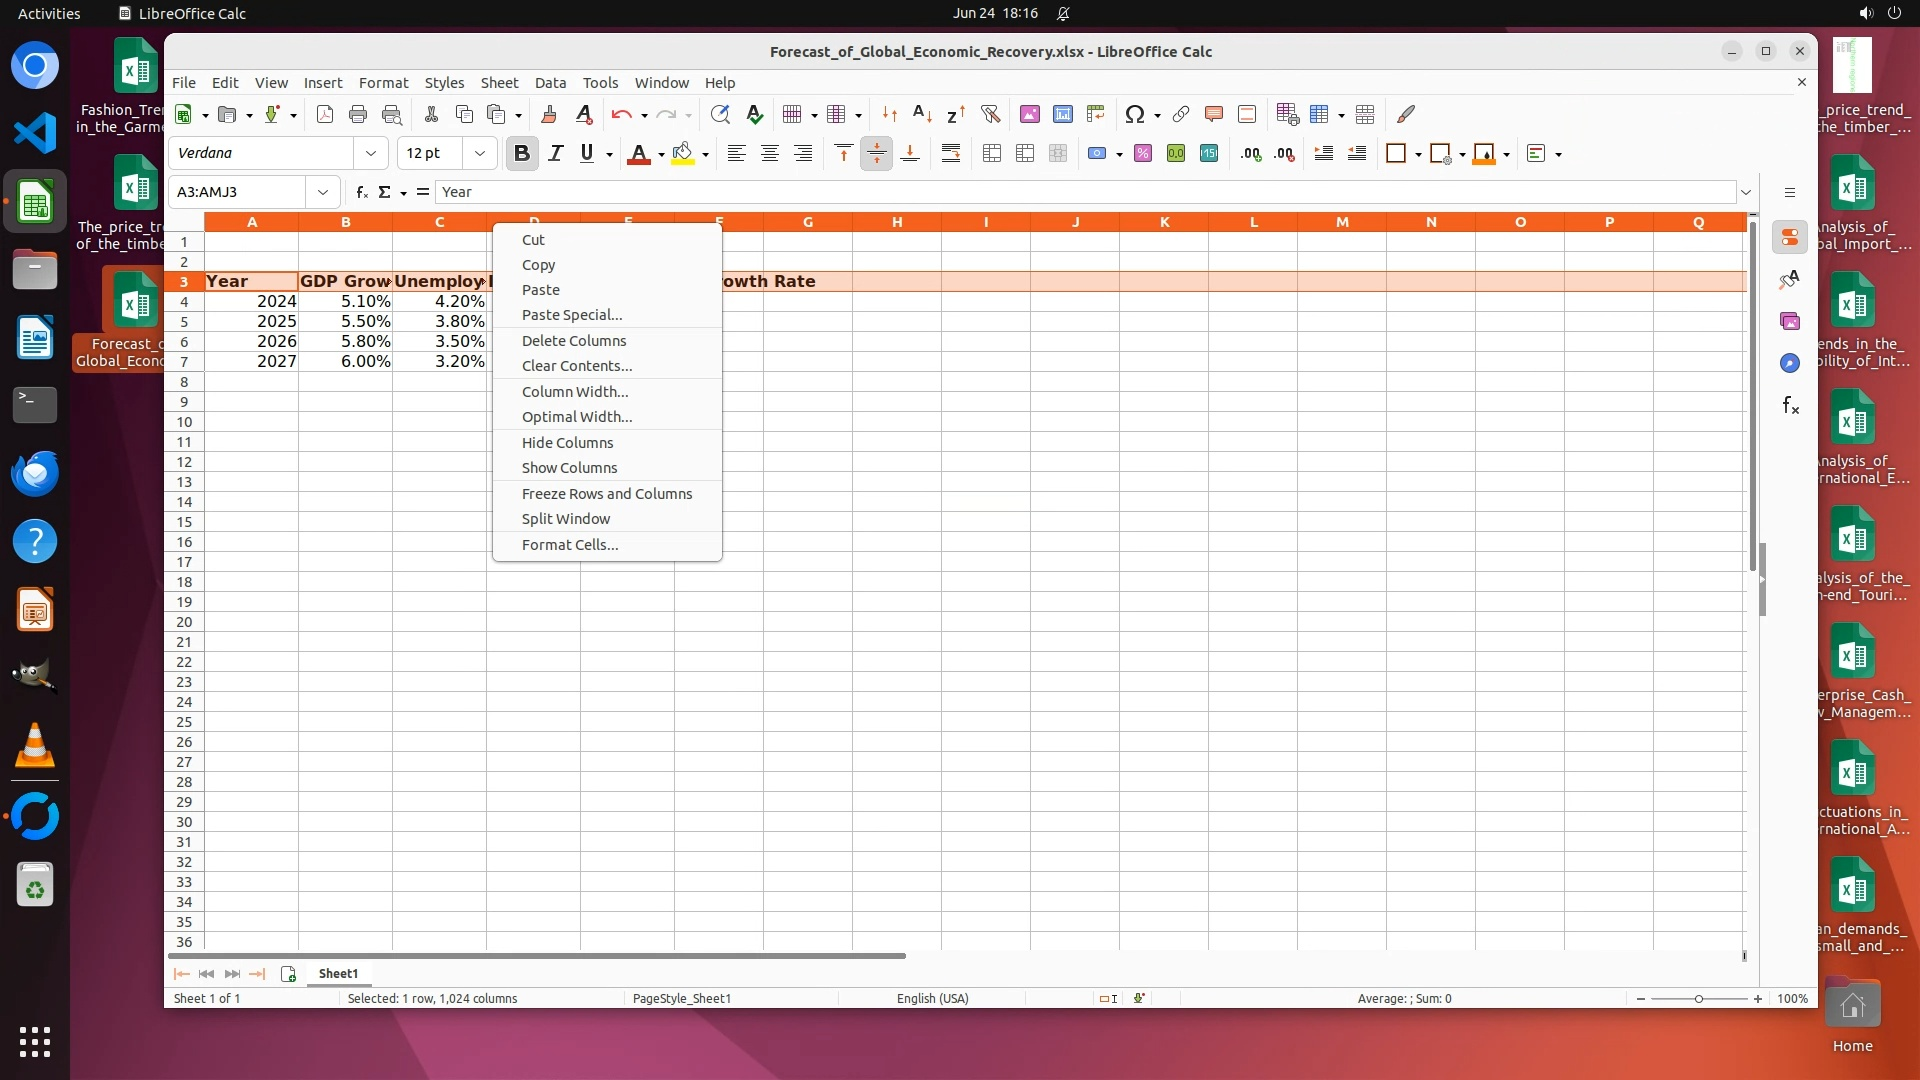Viewport: 1920px width, 1080px height.
Task: Open the Data menu
Action: point(550,83)
